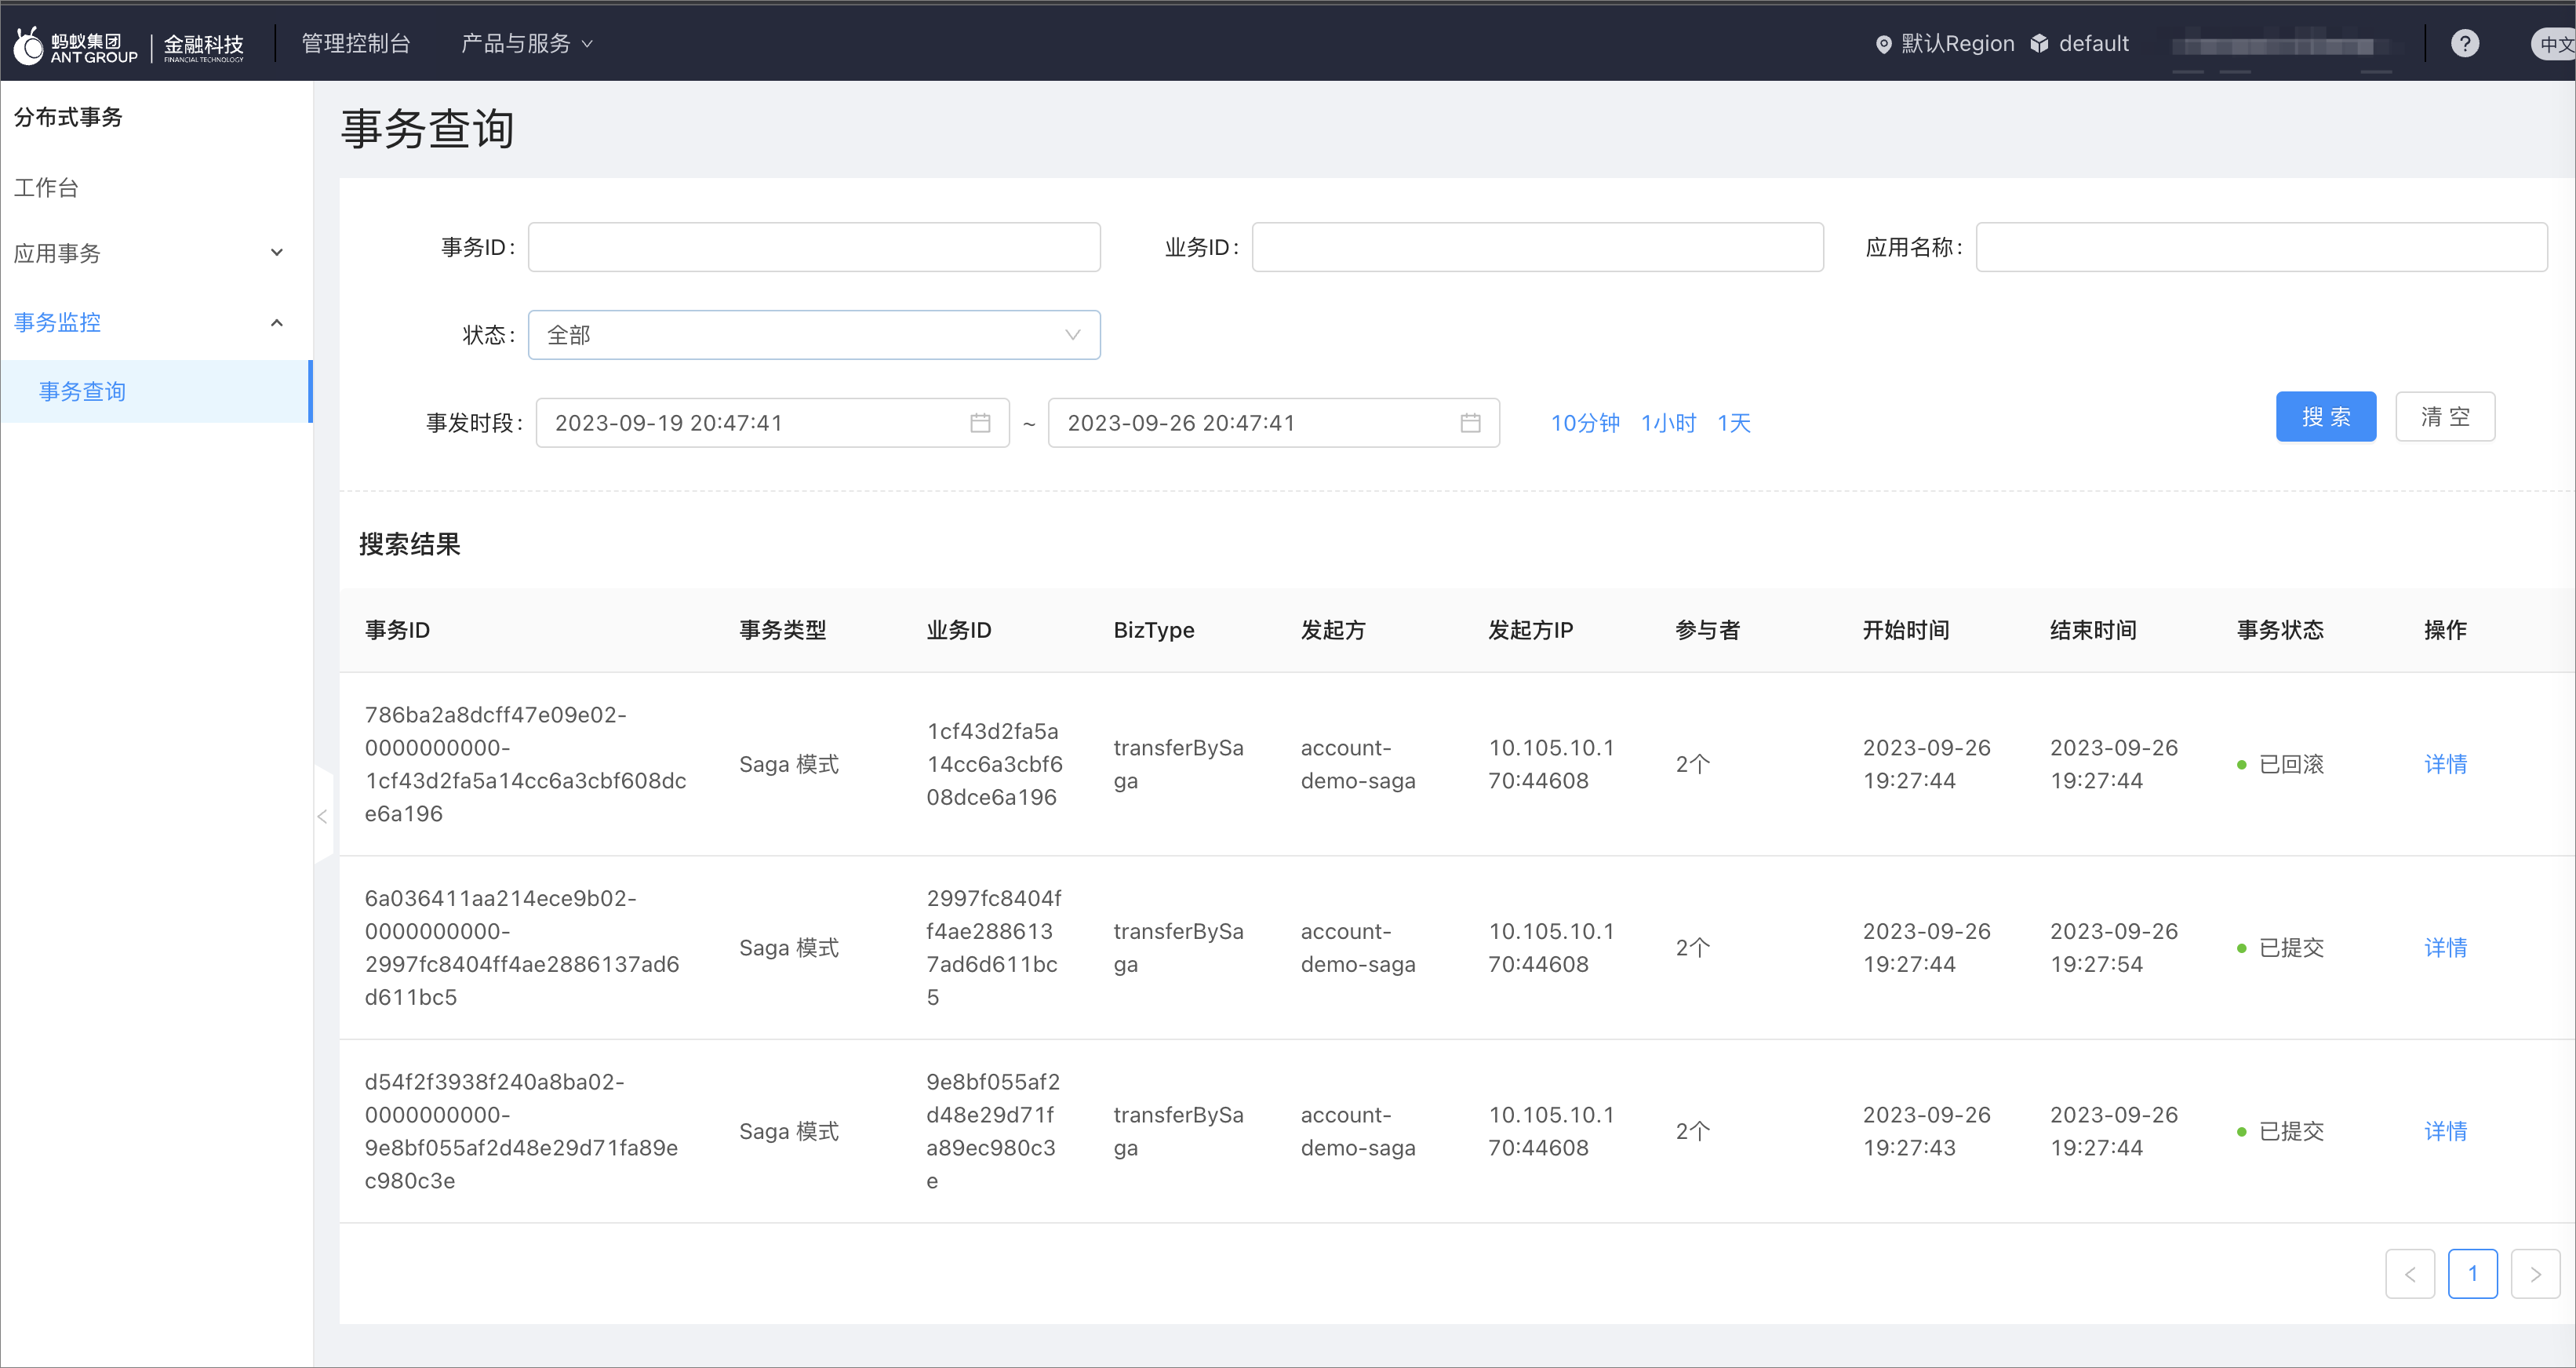The height and width of the screenshot is (1368, 2576).
Task: Click the 结束时间 column header
Action: 2092,630
